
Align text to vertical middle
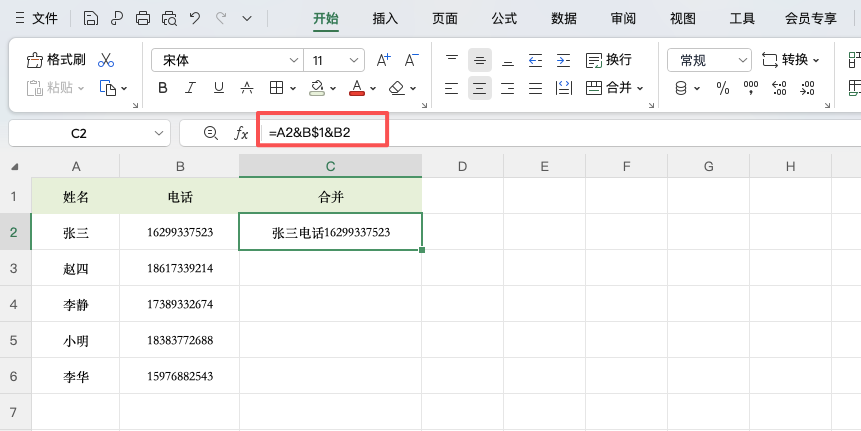(480, 60)
